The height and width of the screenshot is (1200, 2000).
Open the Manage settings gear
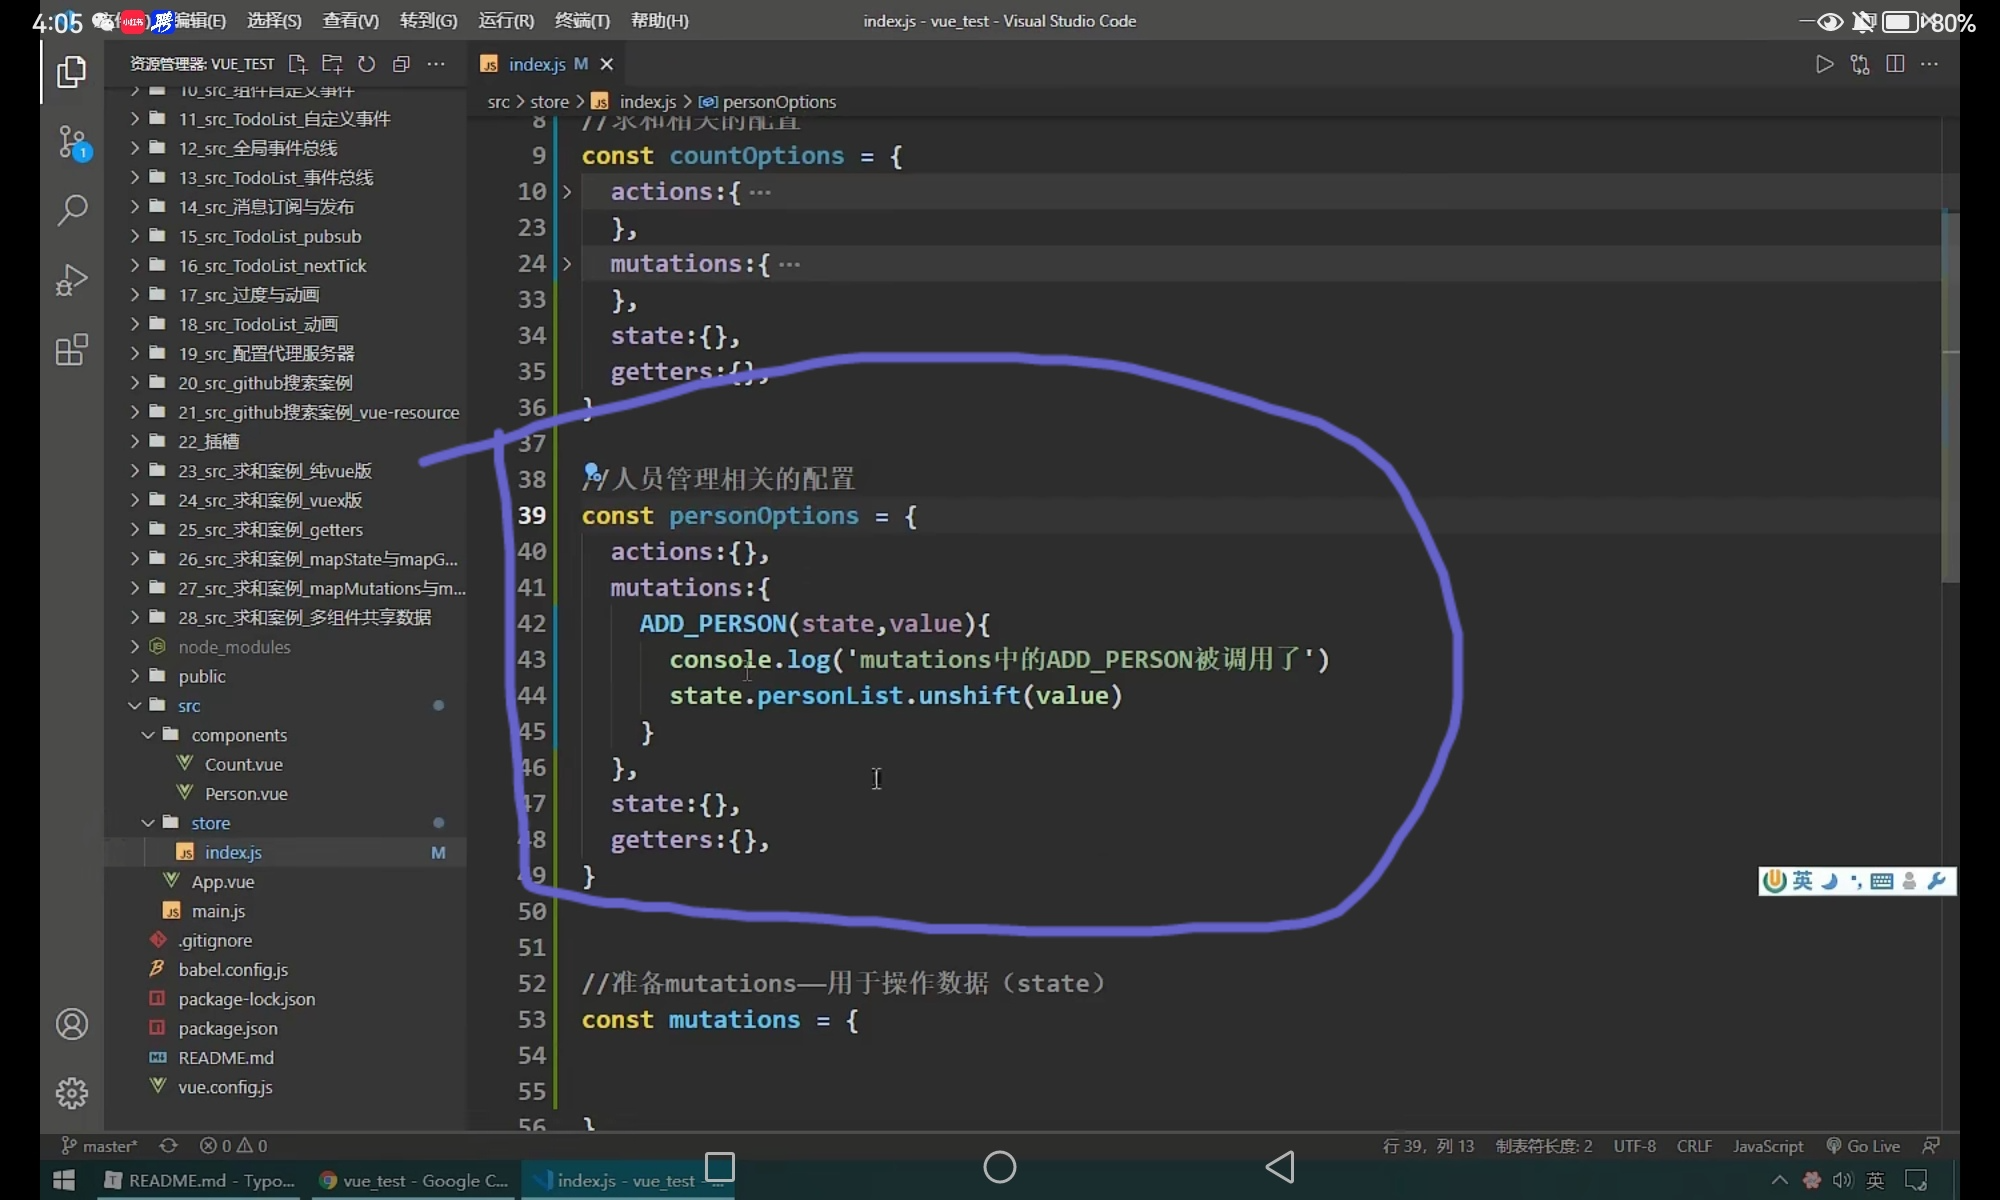tap(72, 1092)
